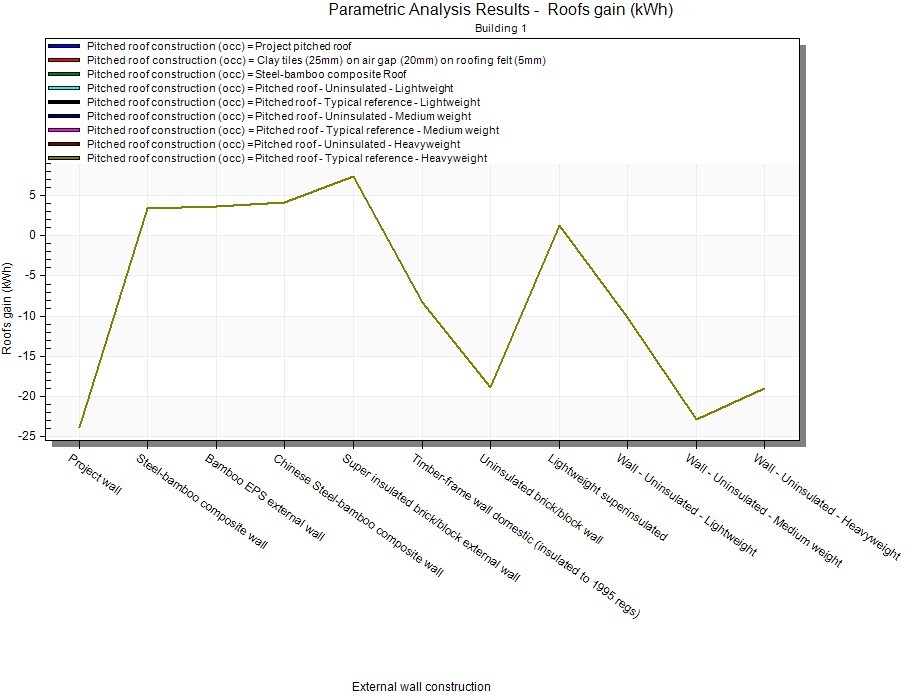Click the 'Project wall' x-axis label
The height and width of the screenshot is (700, 906).
pos(95,474)
